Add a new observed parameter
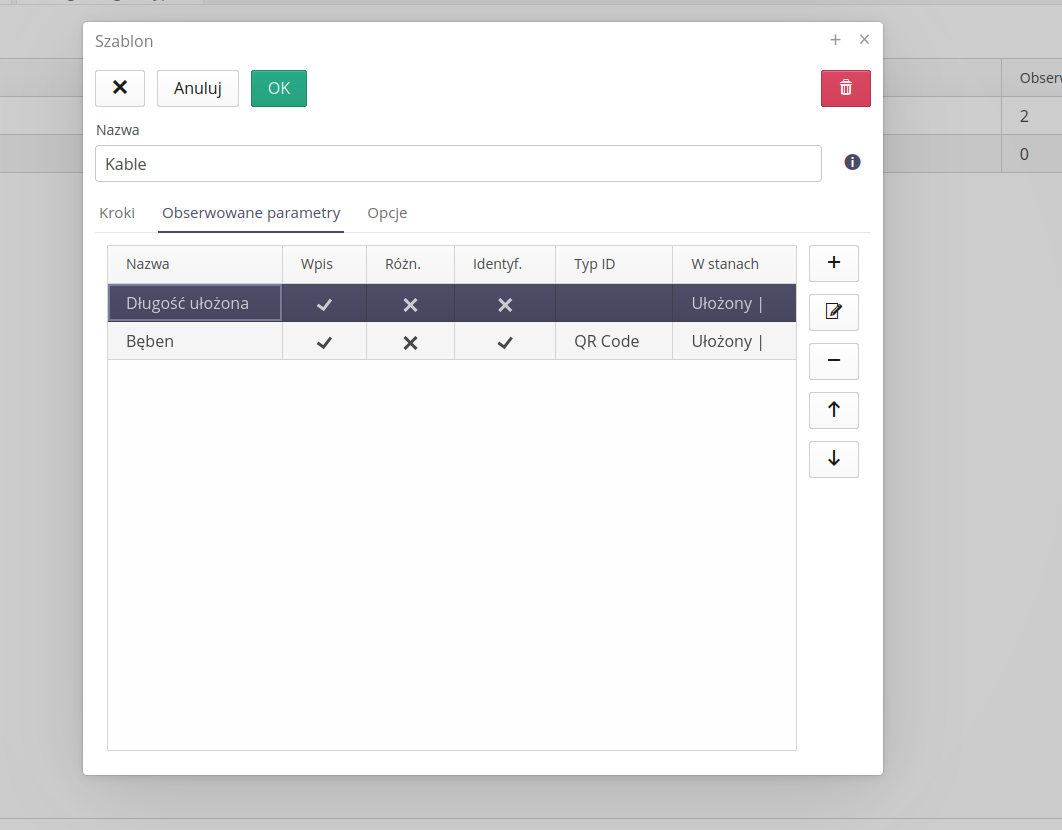1062x830 pixels. 833,263
